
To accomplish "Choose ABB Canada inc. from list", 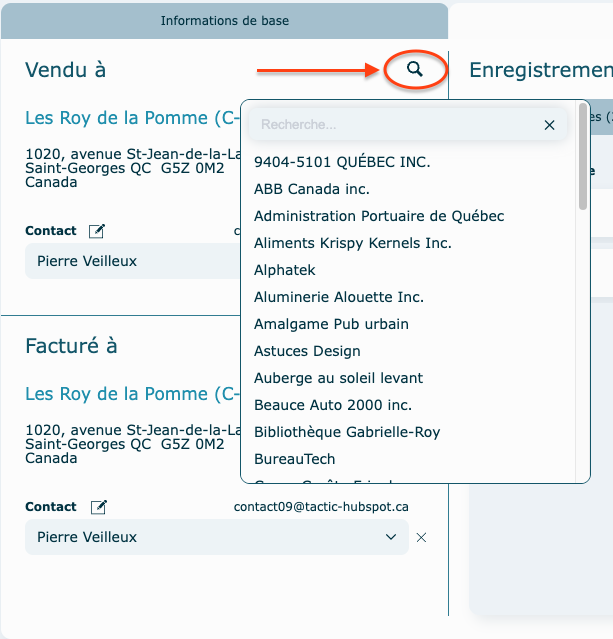I will point(312,189).
